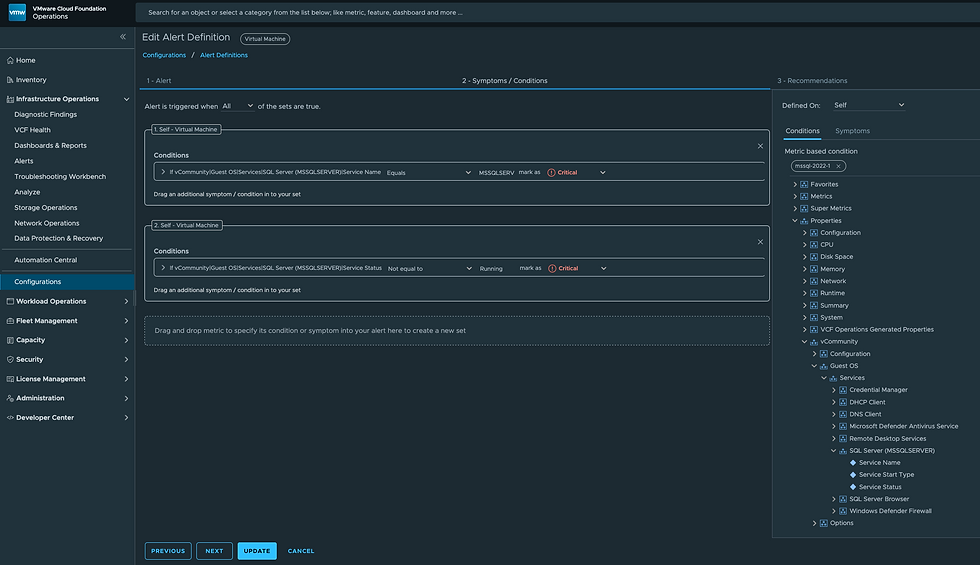980x565 pixels.
Task: Expand Super Metrics tree node
Action: [x=795, y=208]
